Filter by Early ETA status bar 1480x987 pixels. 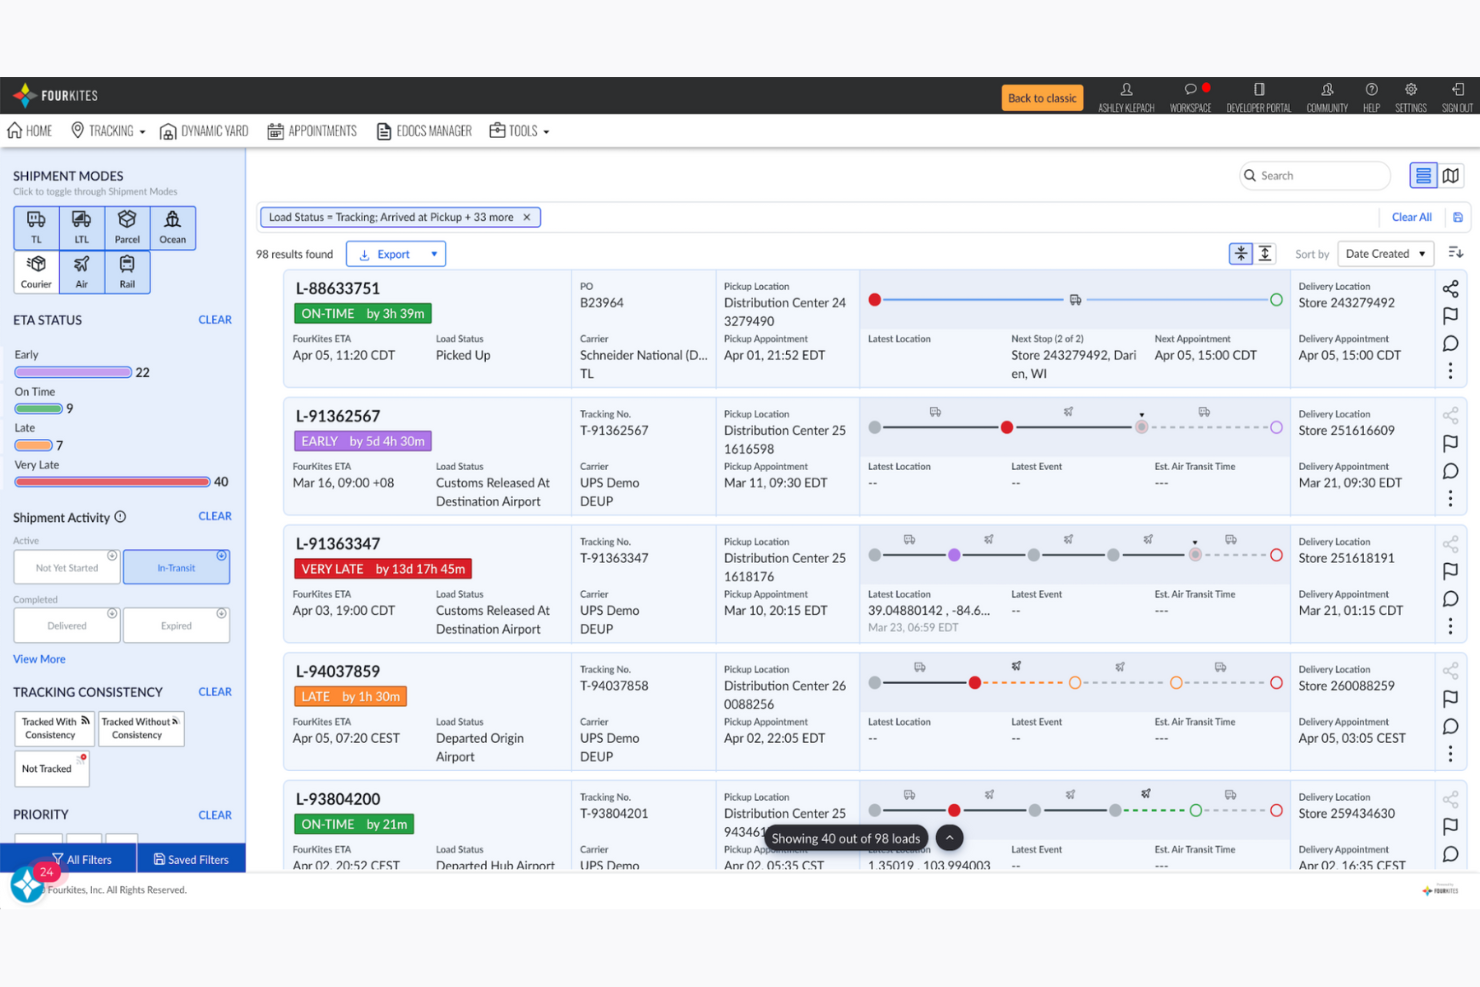tap(73, 372)
